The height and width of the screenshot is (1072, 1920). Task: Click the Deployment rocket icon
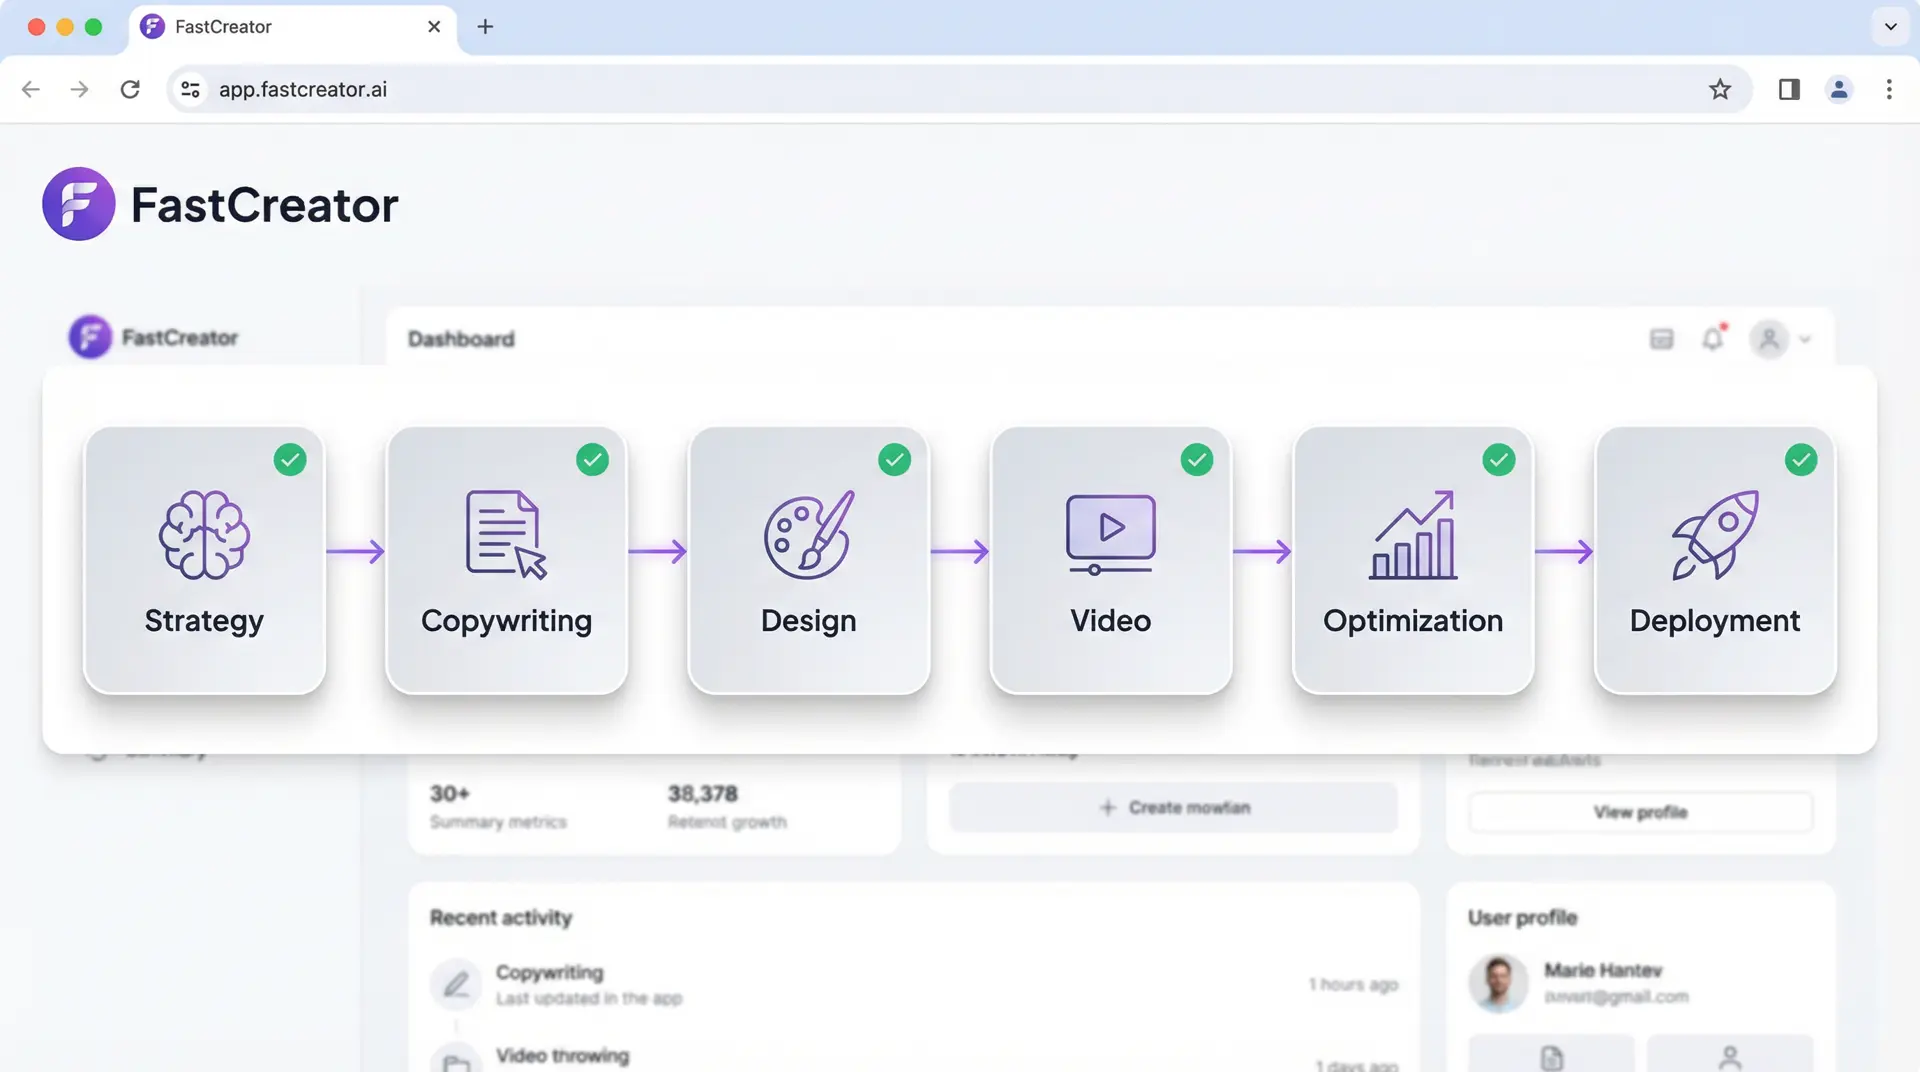(1714, 534)
